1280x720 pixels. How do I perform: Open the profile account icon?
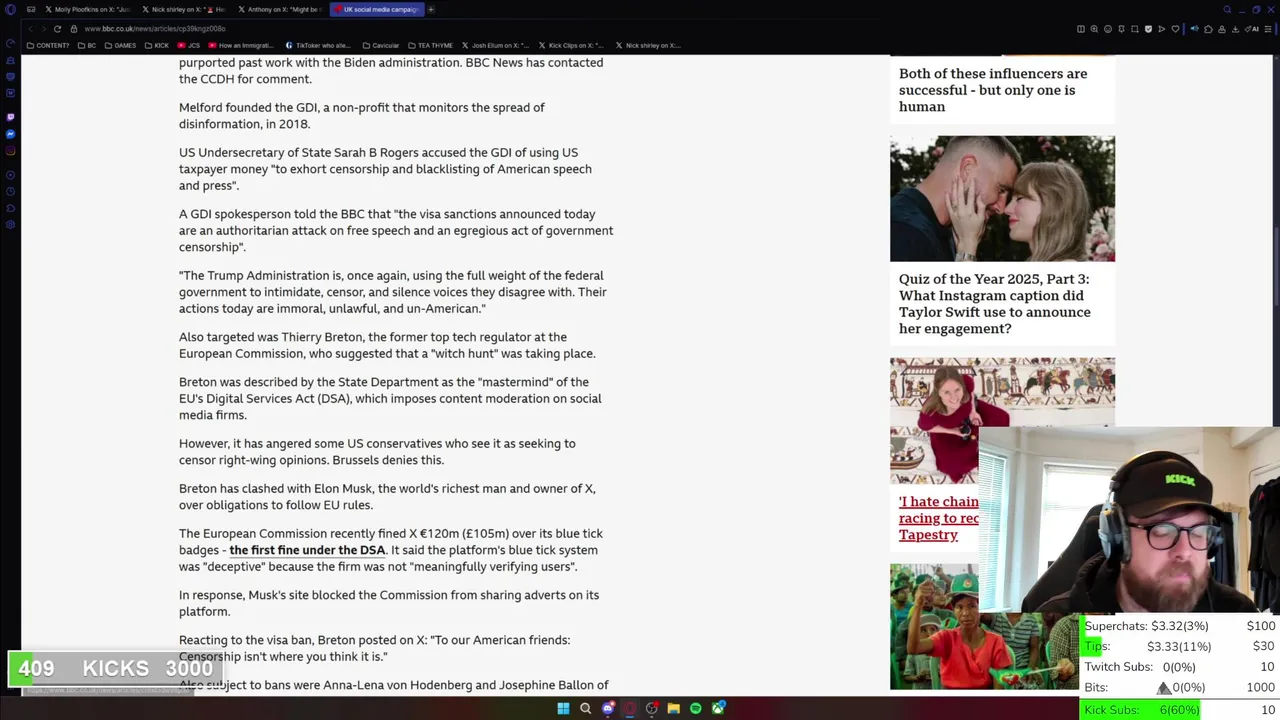[x=1222, y=29]
